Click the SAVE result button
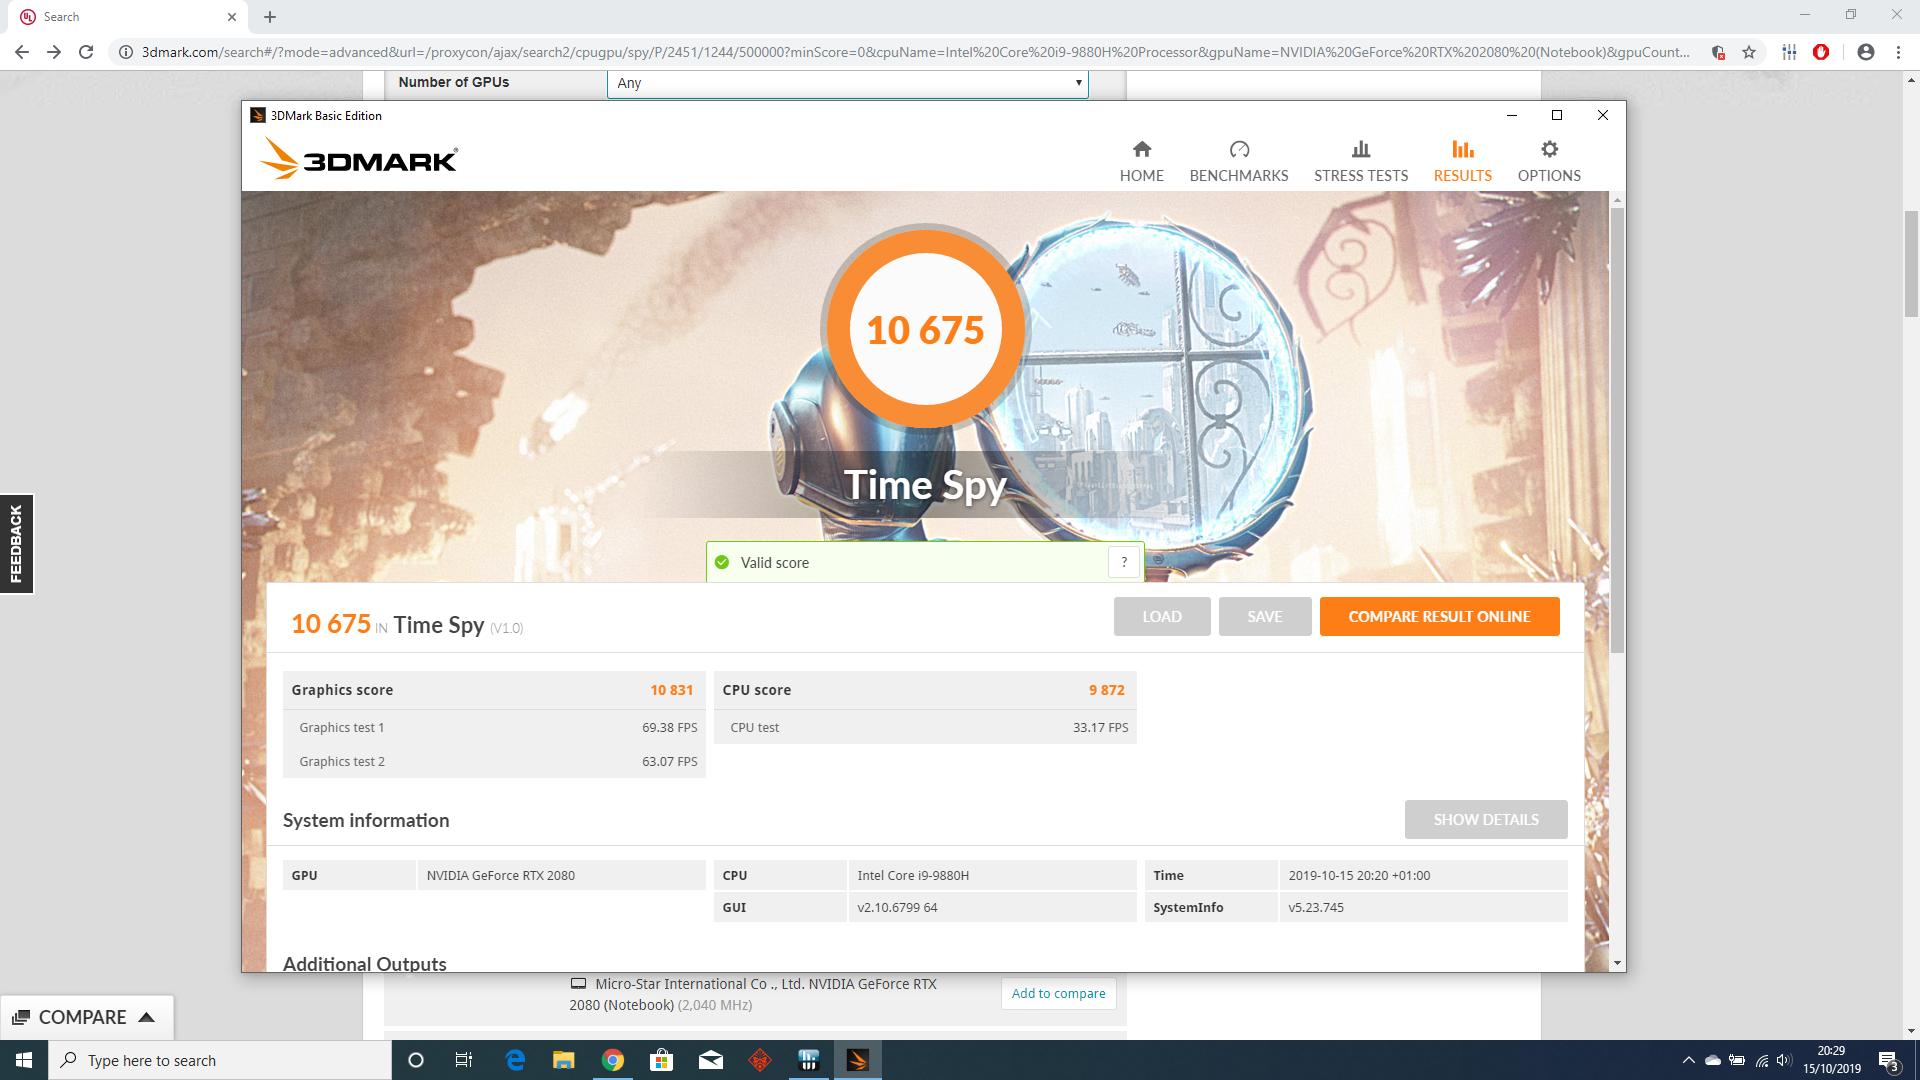 [x=1264, y=616]
